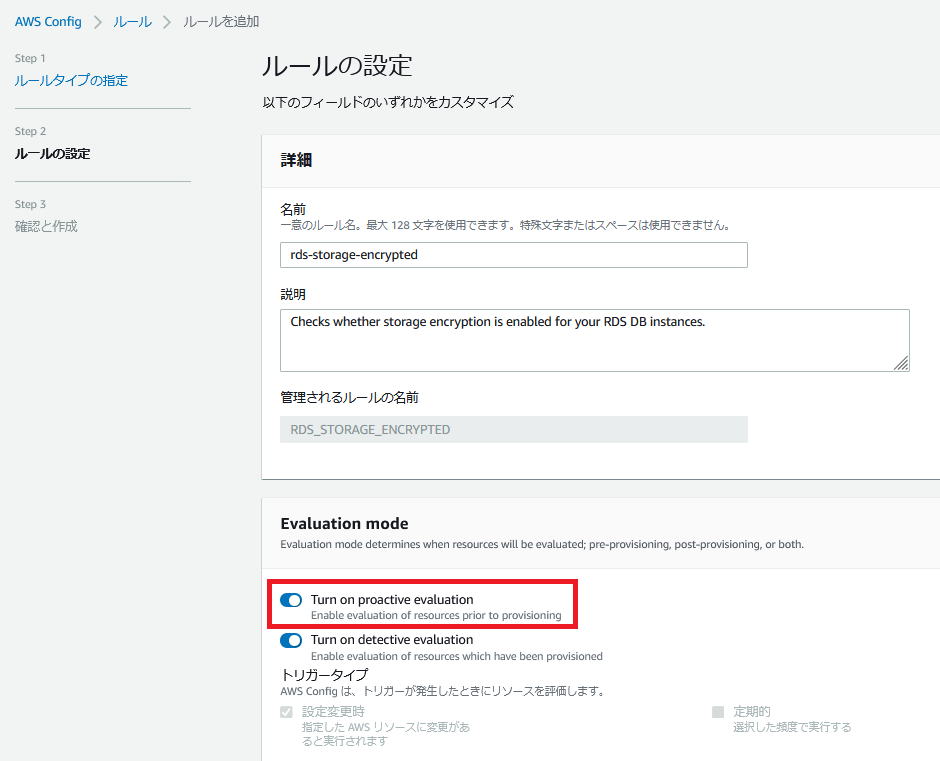Check the 定期的 trigger checkbox
This screenshot has height=761, width=940.
(718, 712)
